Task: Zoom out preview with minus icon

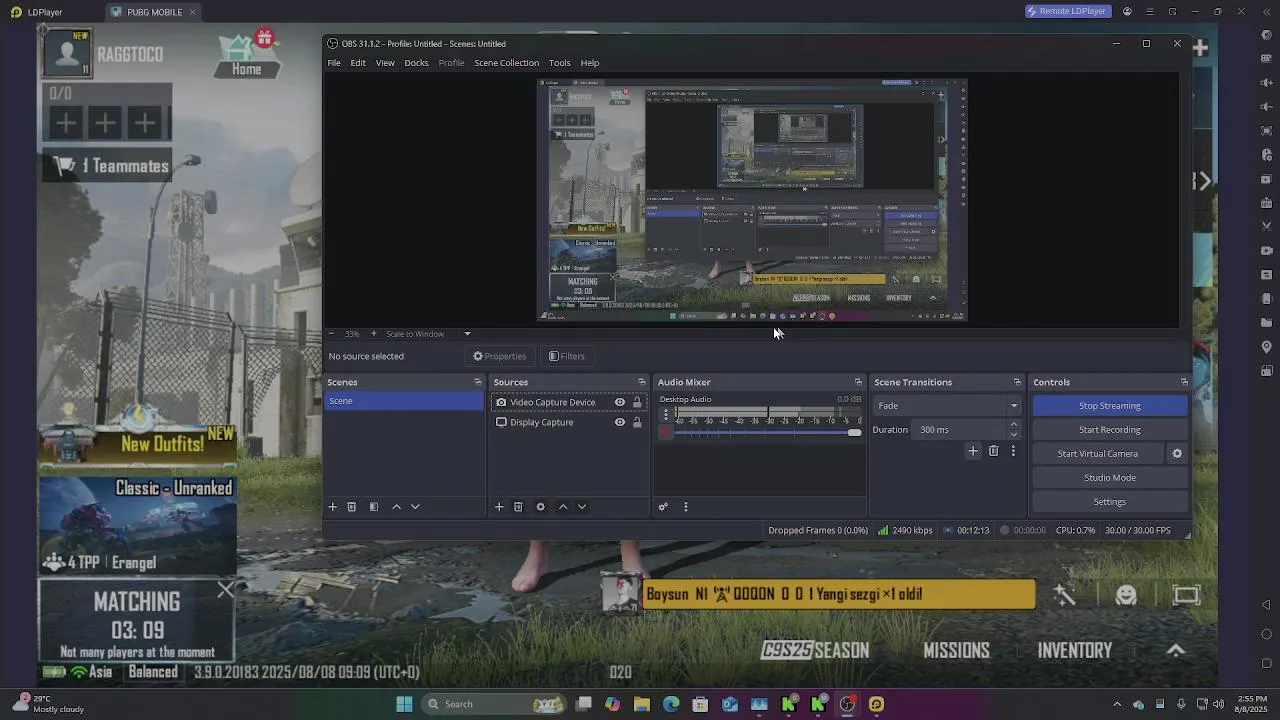Action: pos(332,334)
